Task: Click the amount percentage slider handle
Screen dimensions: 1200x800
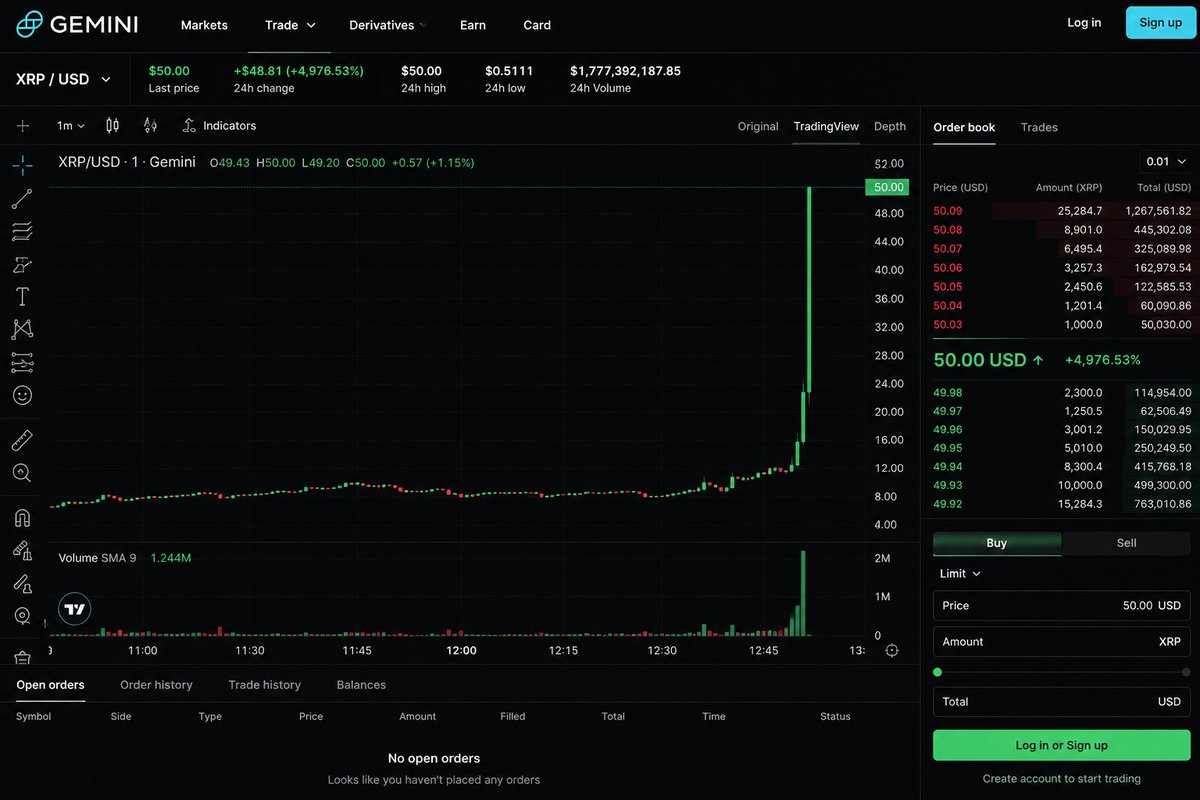Action: click(937, 672)
